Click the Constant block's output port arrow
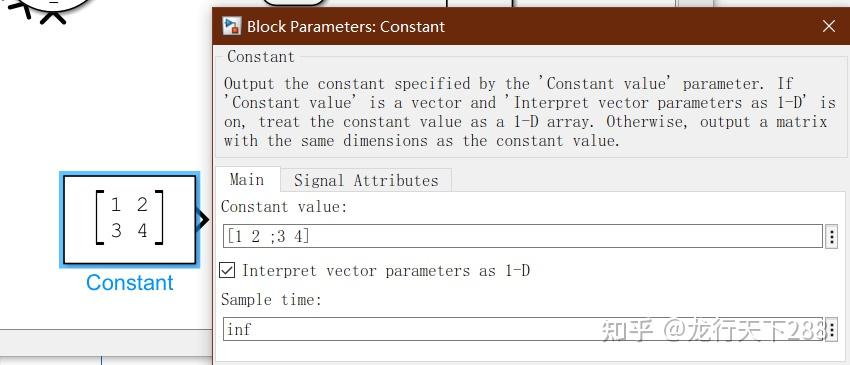The image size is (850, 365). [203, 220]
